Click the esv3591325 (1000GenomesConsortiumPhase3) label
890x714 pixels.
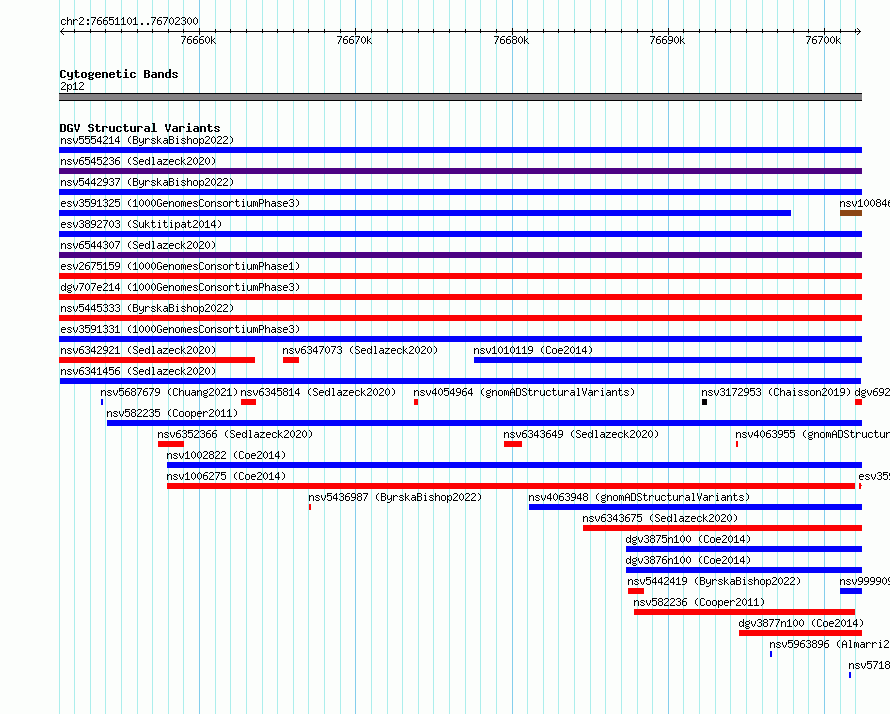tap(180, 203)
